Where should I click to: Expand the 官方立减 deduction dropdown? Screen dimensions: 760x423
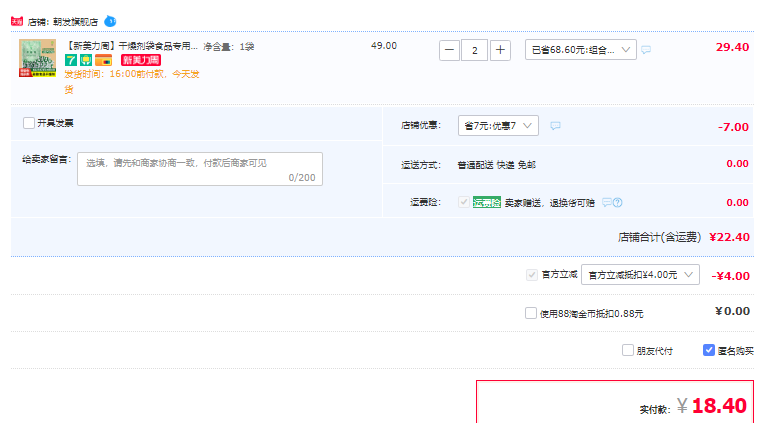640,275
